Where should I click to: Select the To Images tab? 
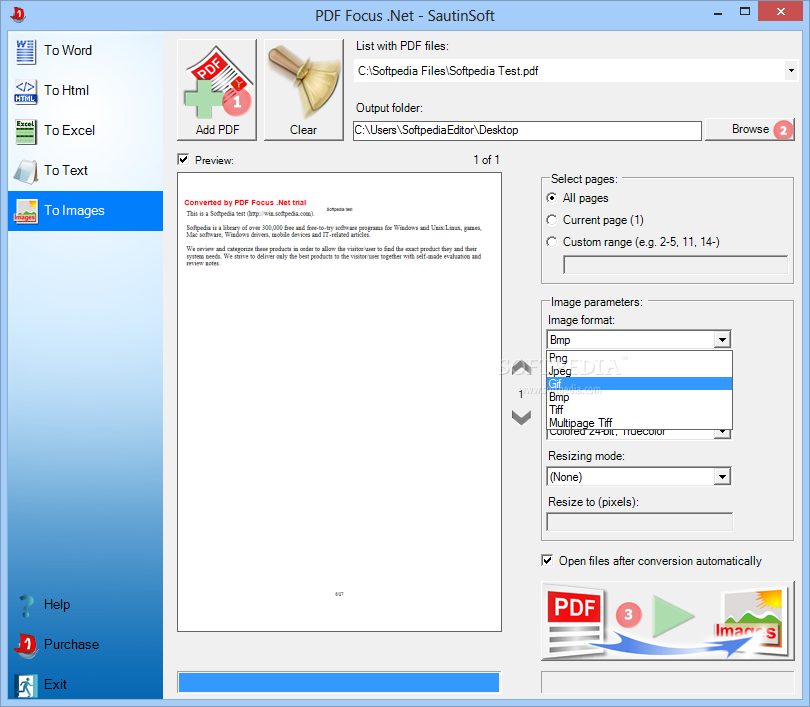point(85,211)
